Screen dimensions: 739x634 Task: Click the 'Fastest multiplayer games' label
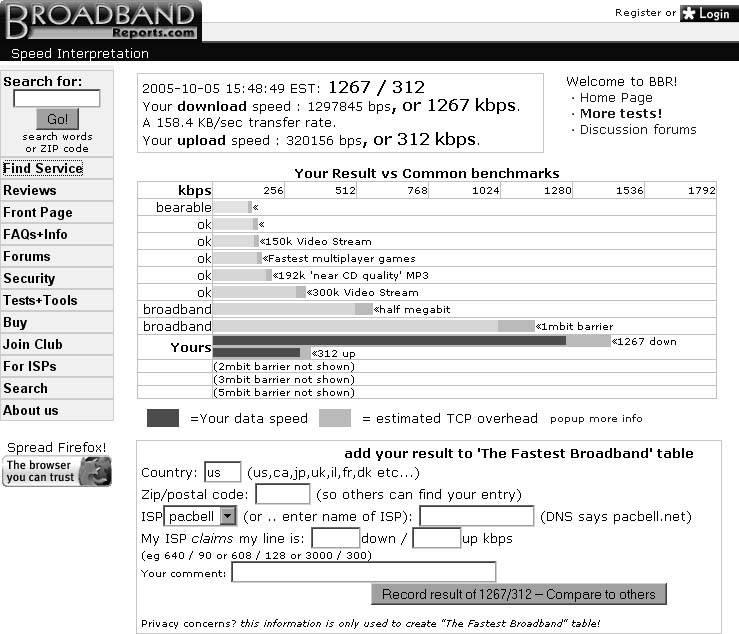(339, 258)
